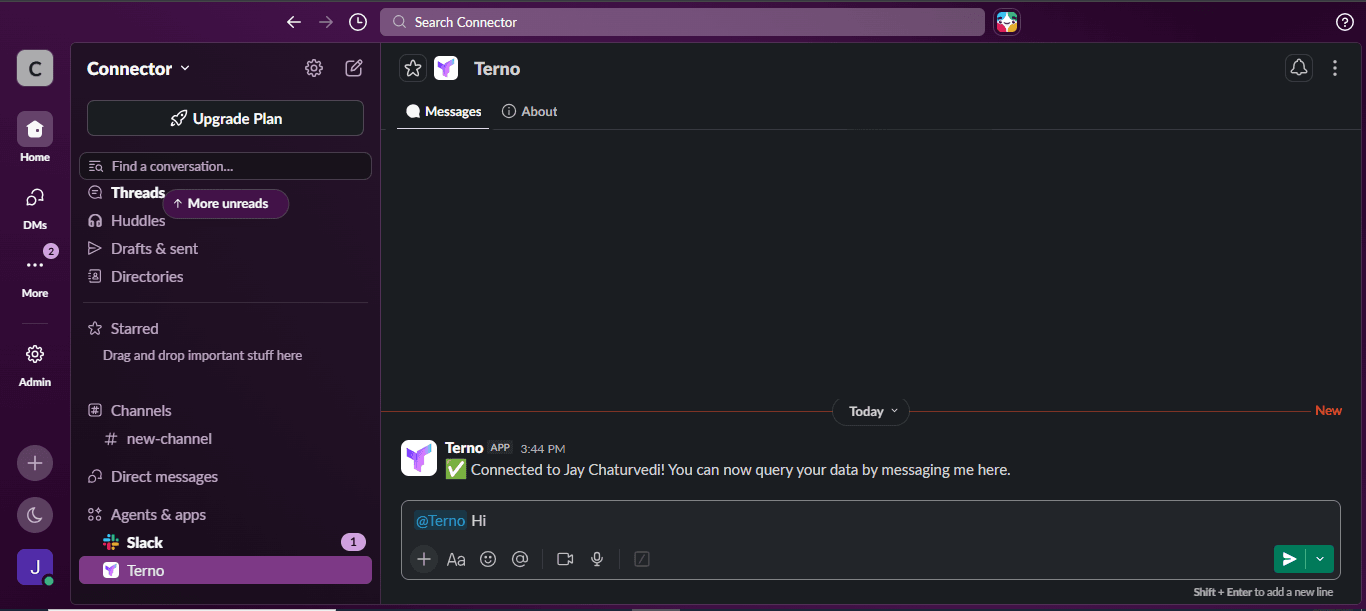
Task: Open notification bell settings for Terno
Action: [x=1299, y=68]
